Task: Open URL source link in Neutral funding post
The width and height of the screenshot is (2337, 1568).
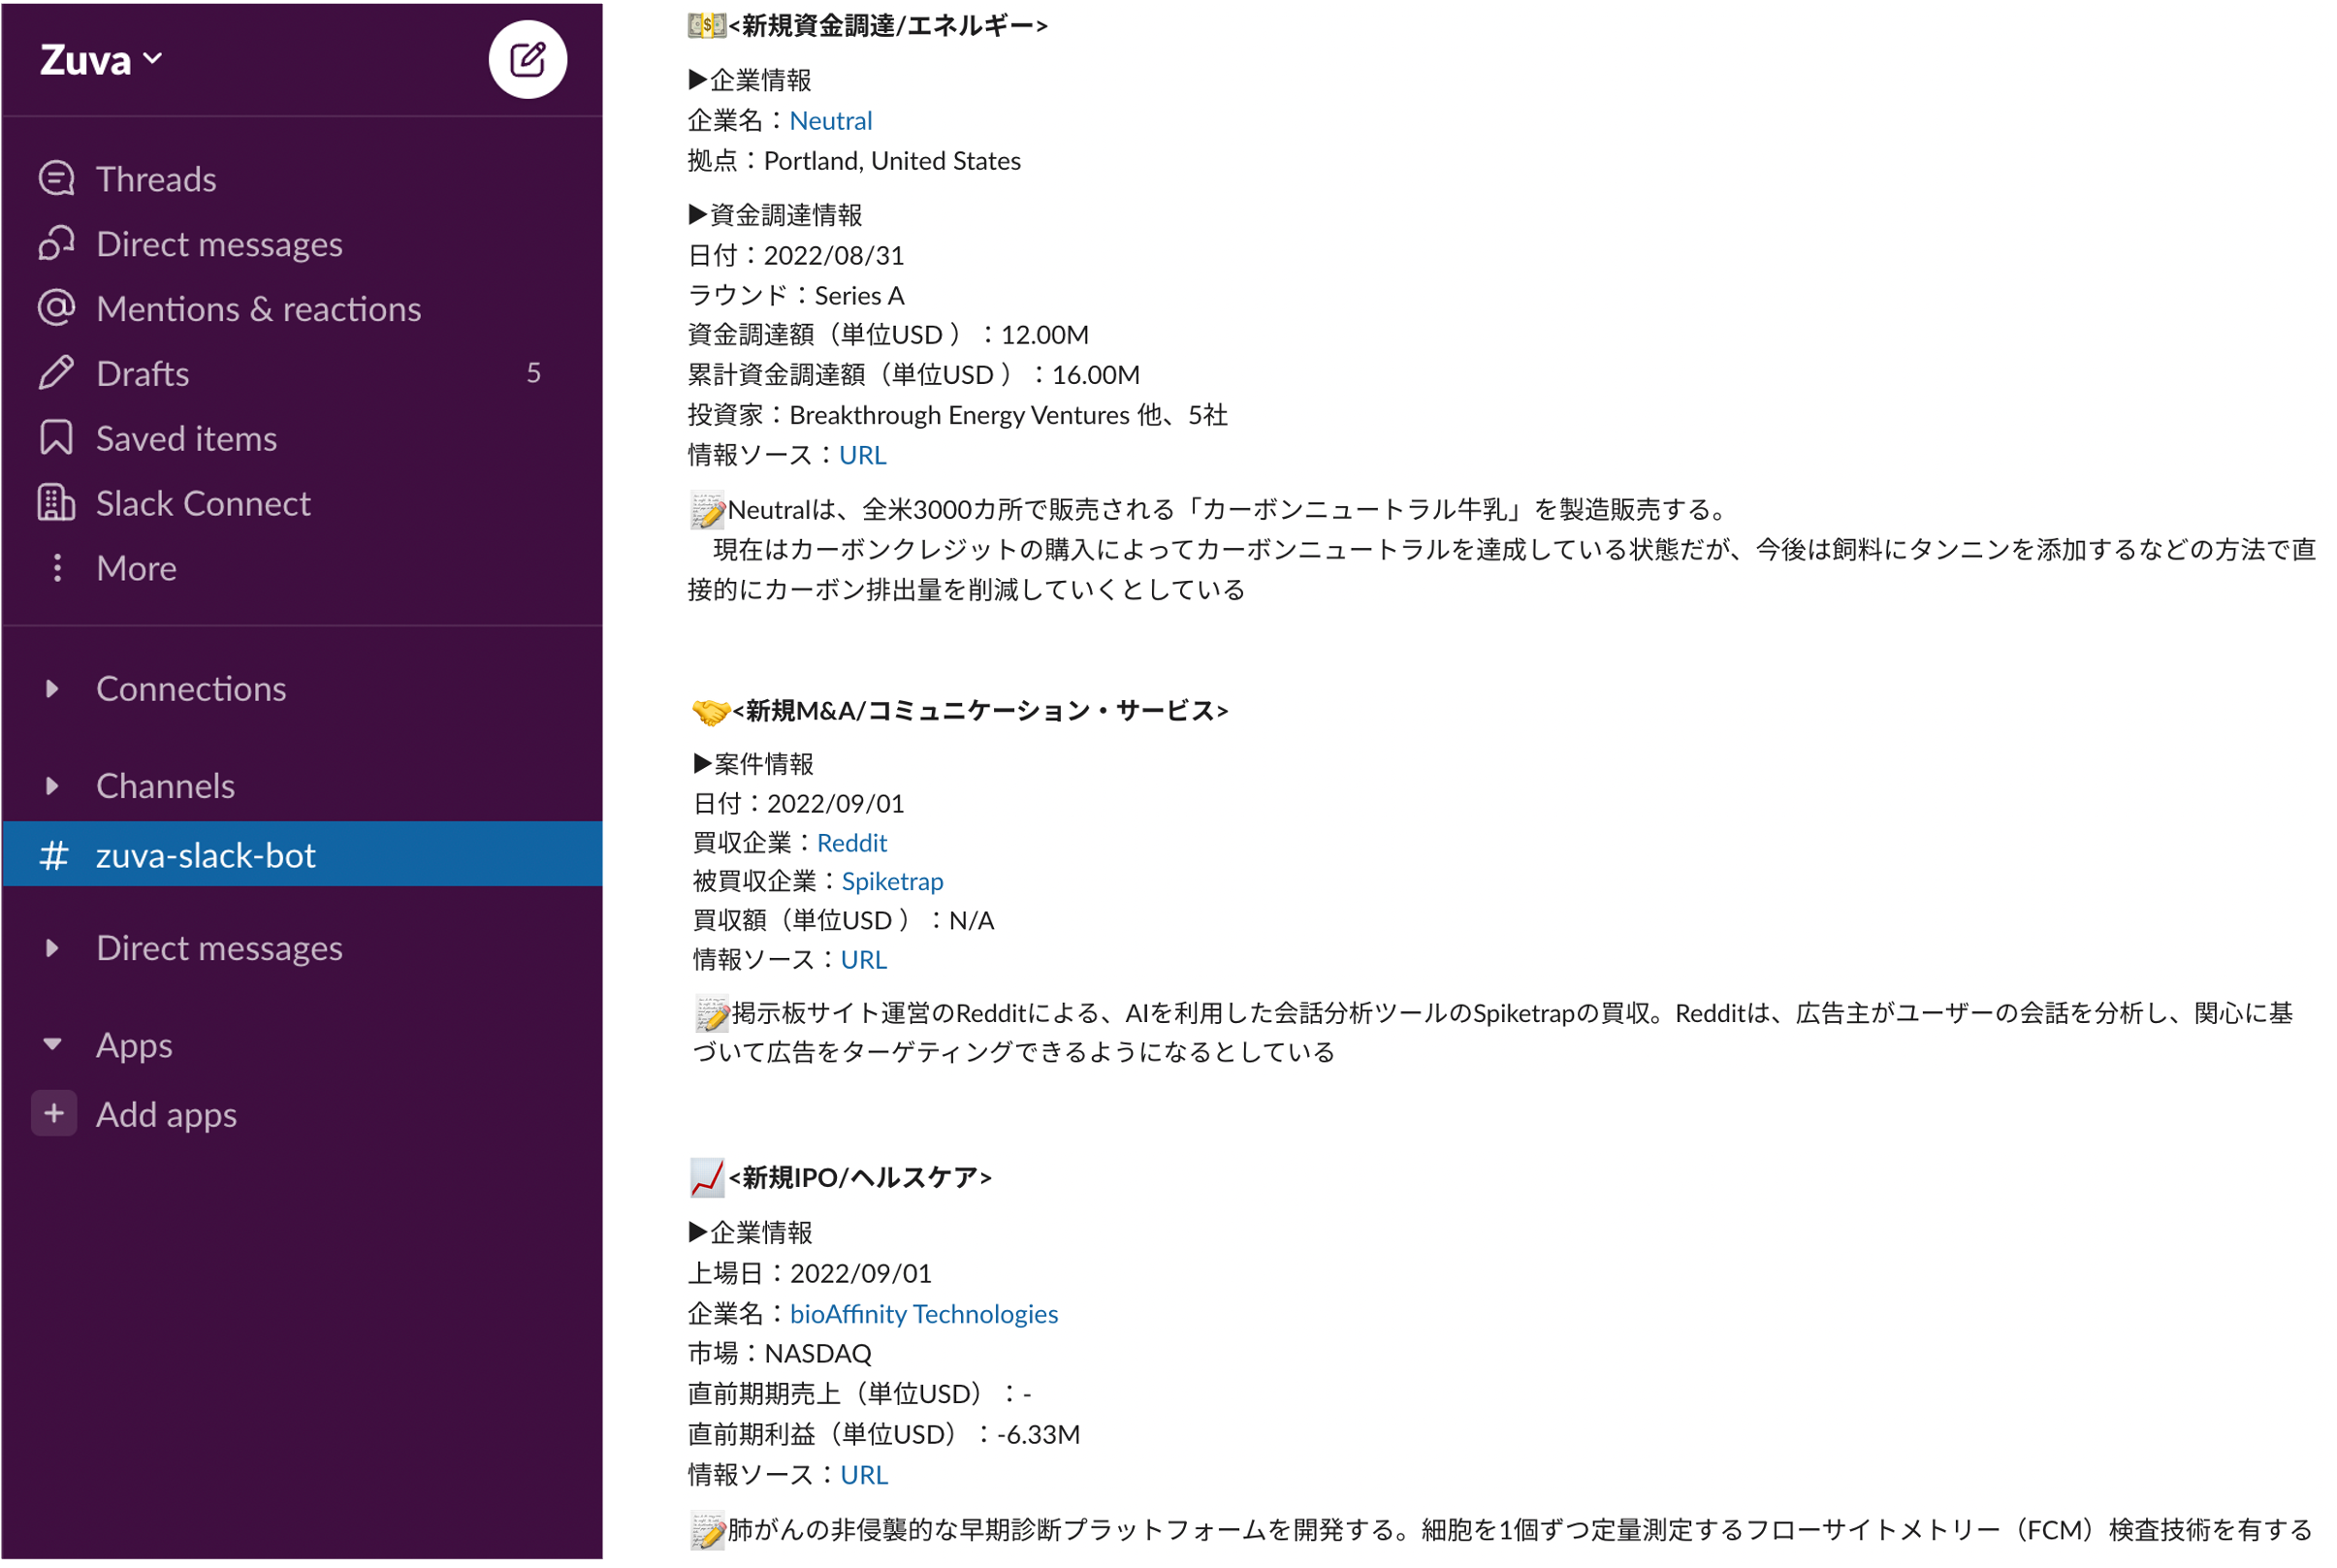Action: point(862,455)
